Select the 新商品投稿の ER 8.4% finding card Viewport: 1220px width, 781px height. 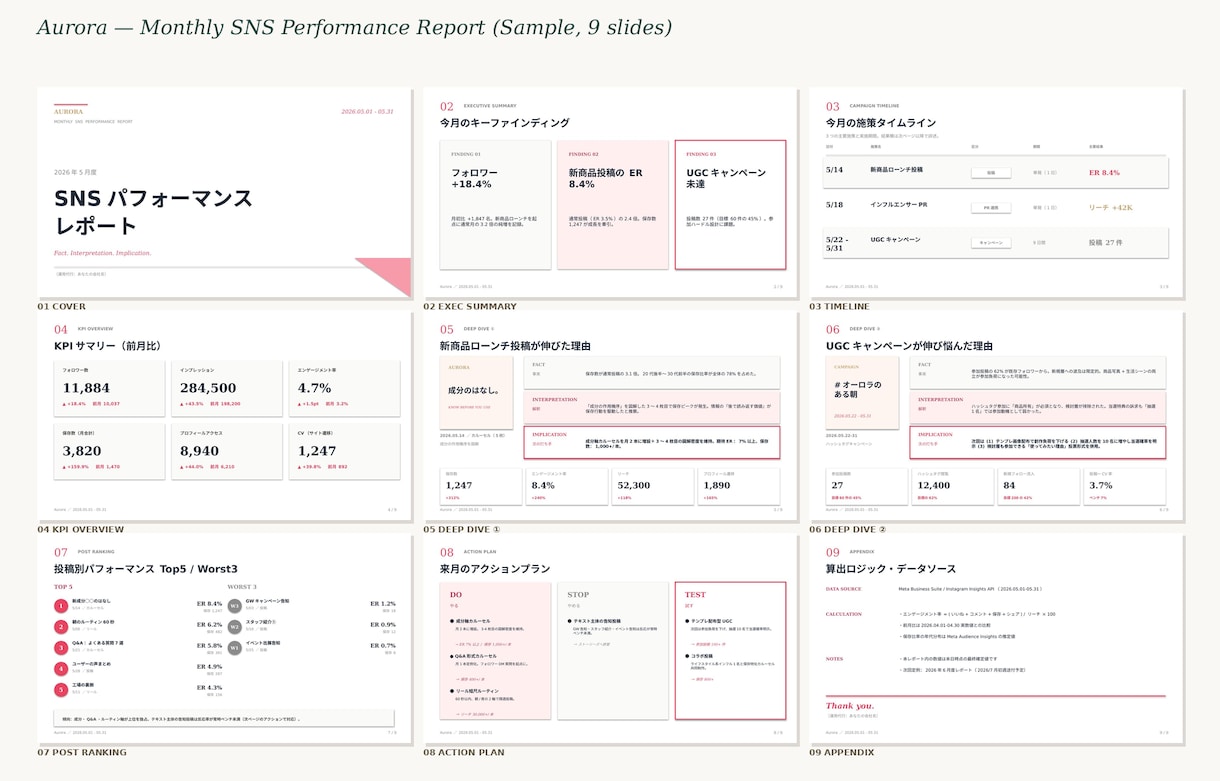[613, 204]
